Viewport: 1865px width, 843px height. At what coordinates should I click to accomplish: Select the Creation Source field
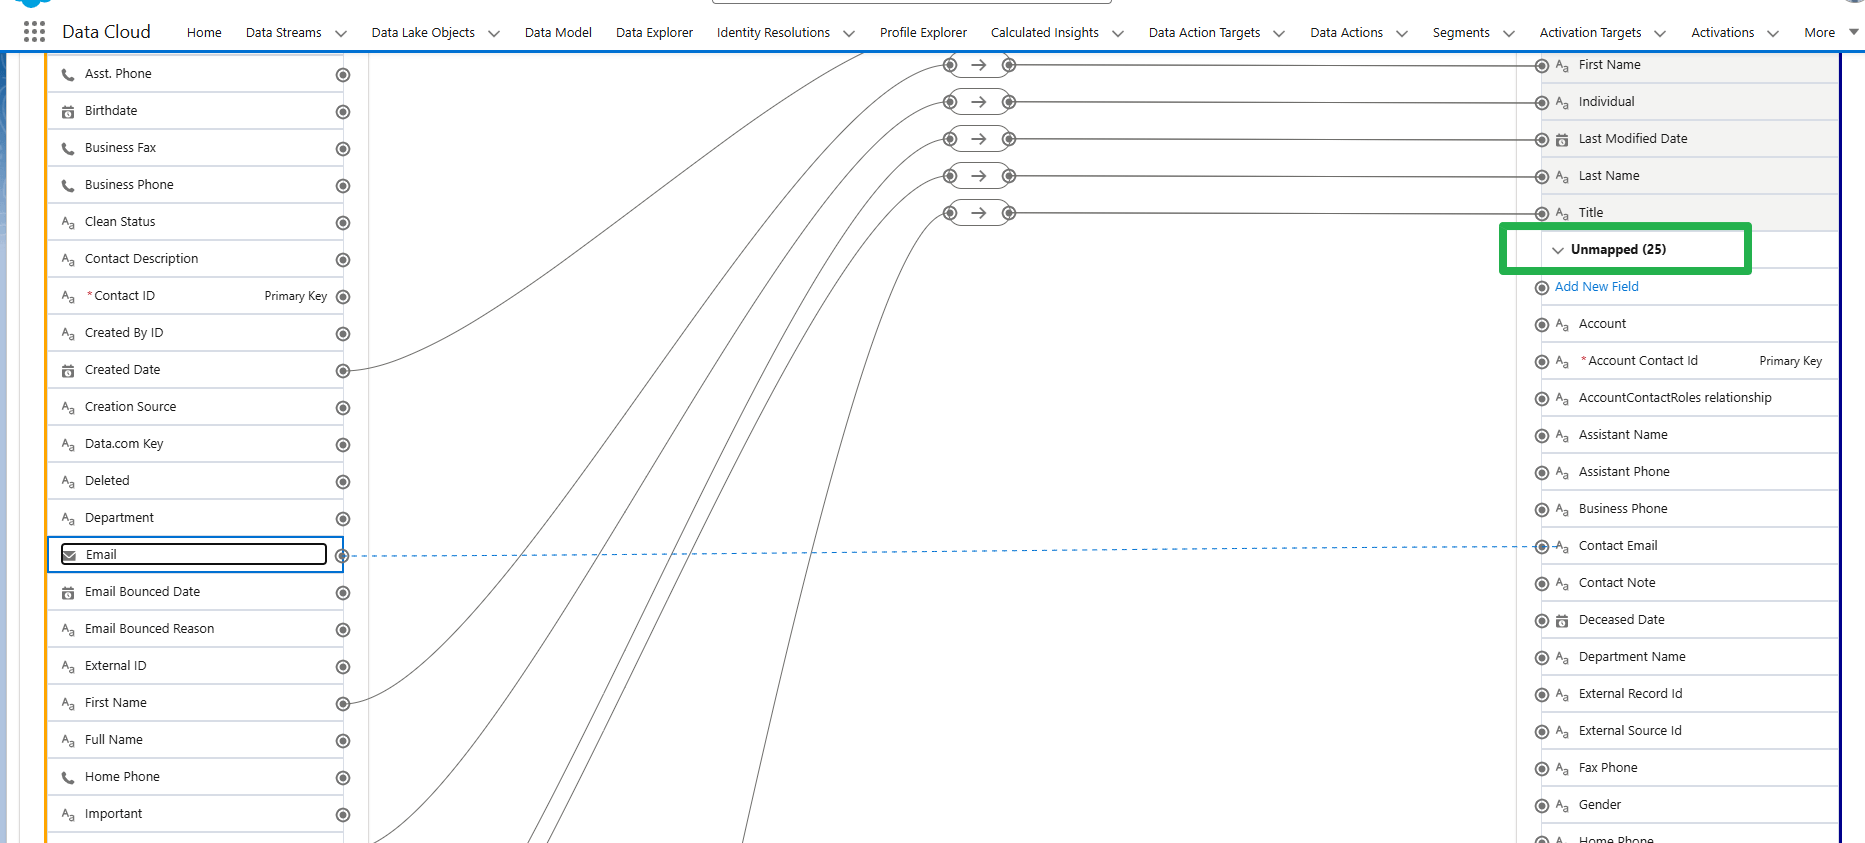[195, 407]
